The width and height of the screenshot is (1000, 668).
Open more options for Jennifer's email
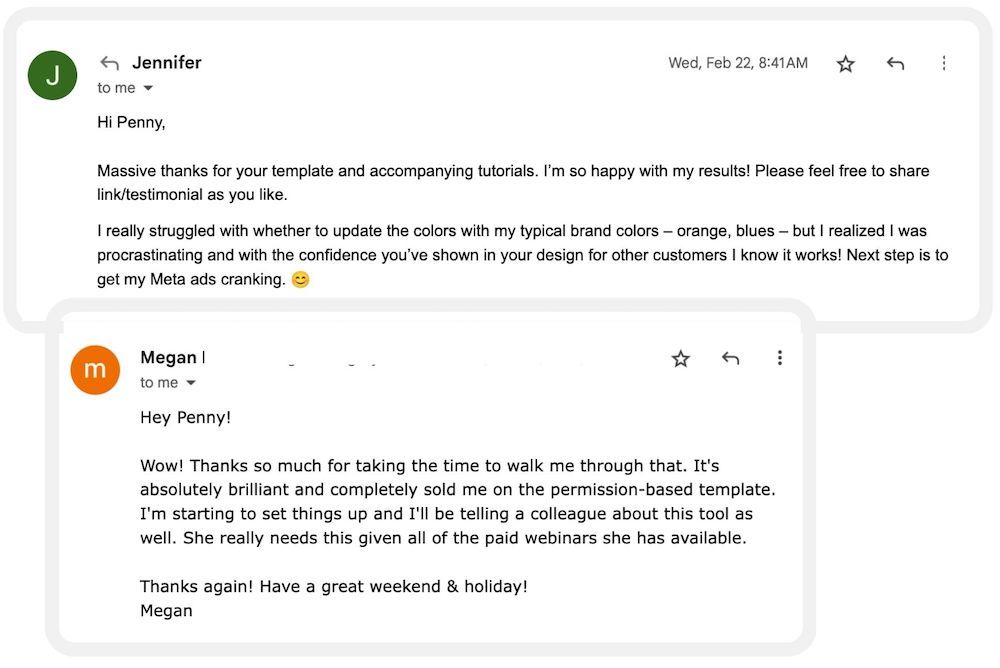click(x=943, y=64)
